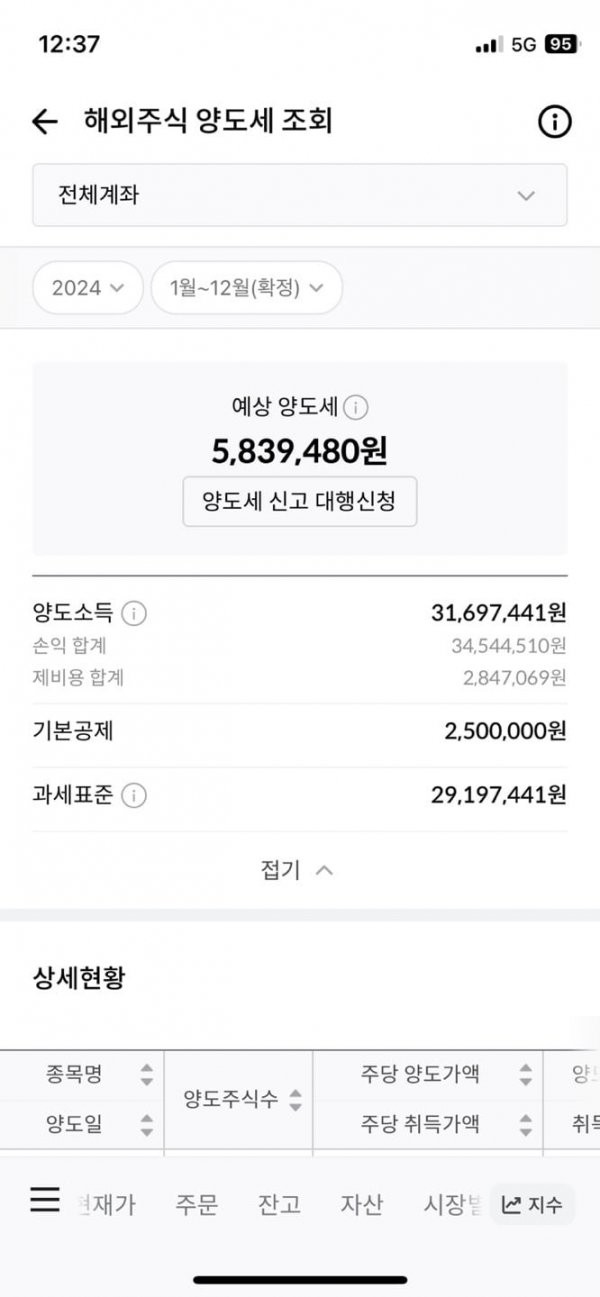Tap info icon beside 예상 양도세
Image resolution: width=600 pixels, height=1297 pixels.
[x=357, y=407]
